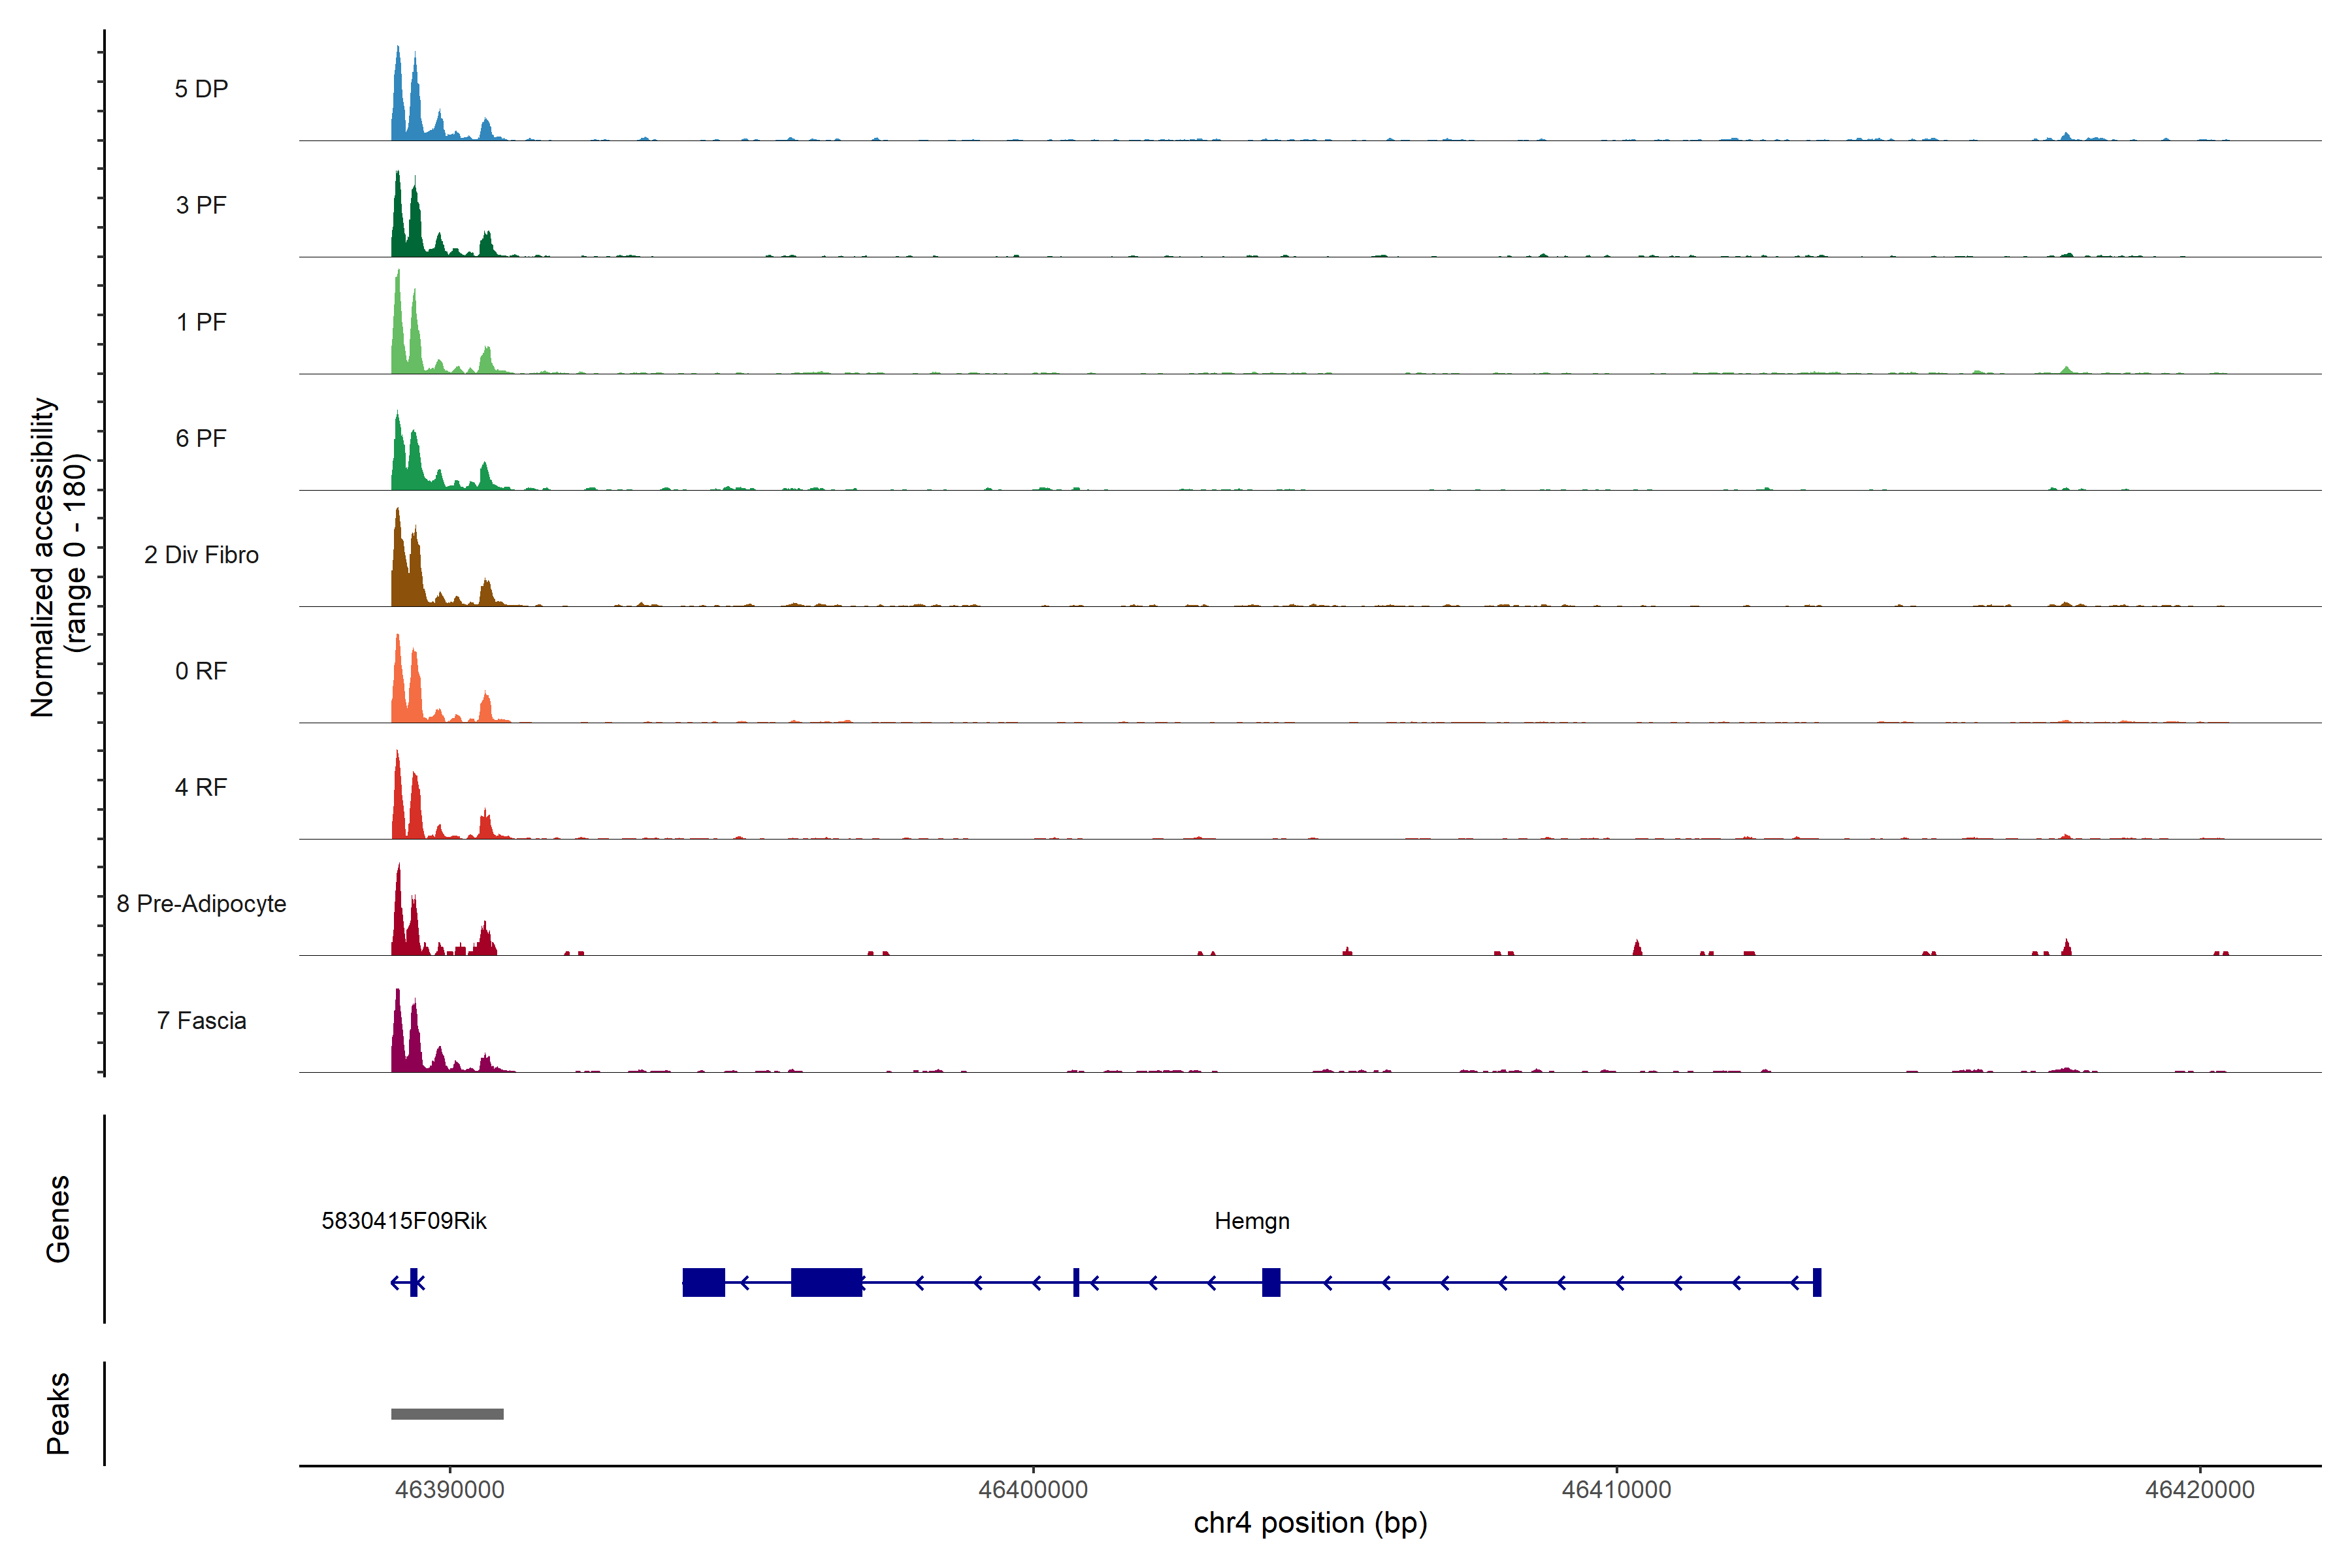Select the 1 PF track label
Viewport: 2352px width, 1568px height.
click(x=201, y=322)
